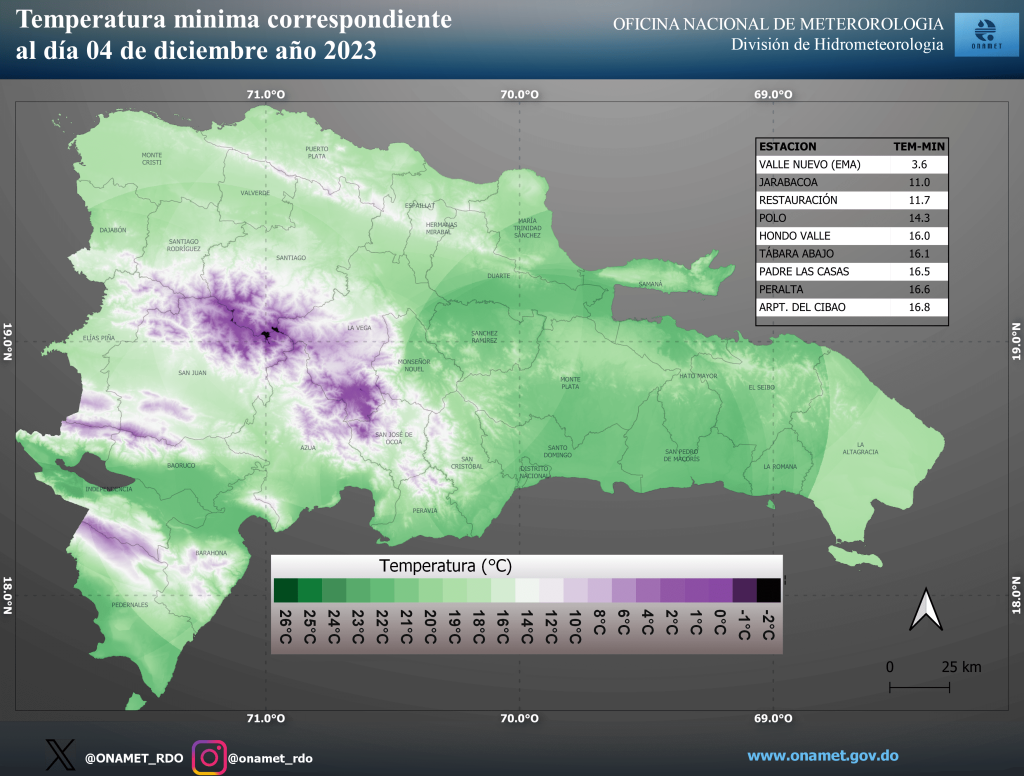This screenshot has height=776, width=1024.
Task: Click the 14°C legend swatch
Action: coord(527,590)
